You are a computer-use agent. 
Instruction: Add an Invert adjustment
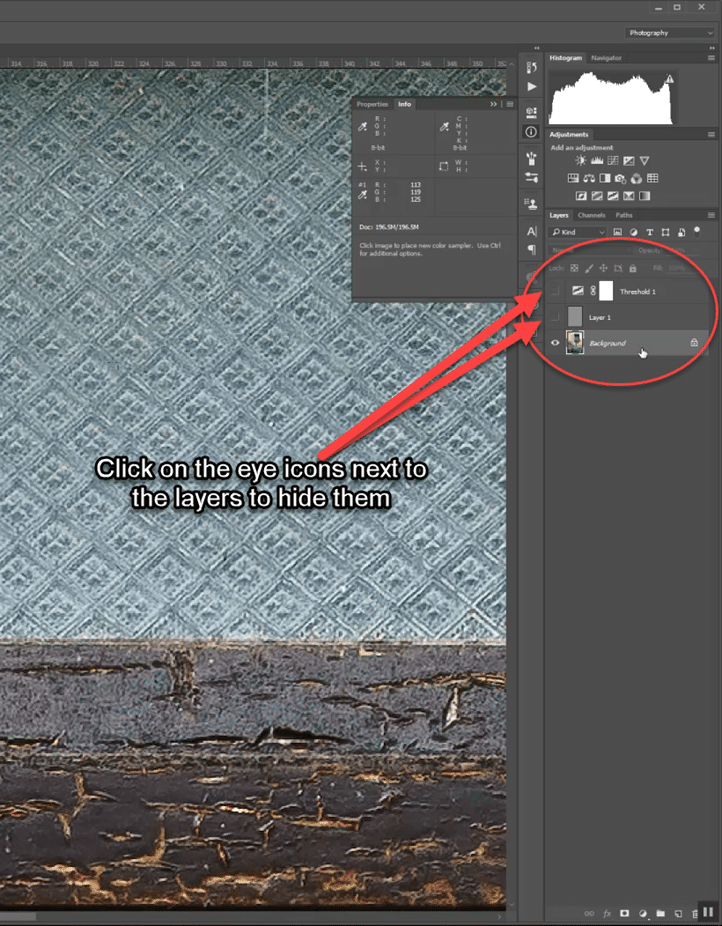(581, 195)
